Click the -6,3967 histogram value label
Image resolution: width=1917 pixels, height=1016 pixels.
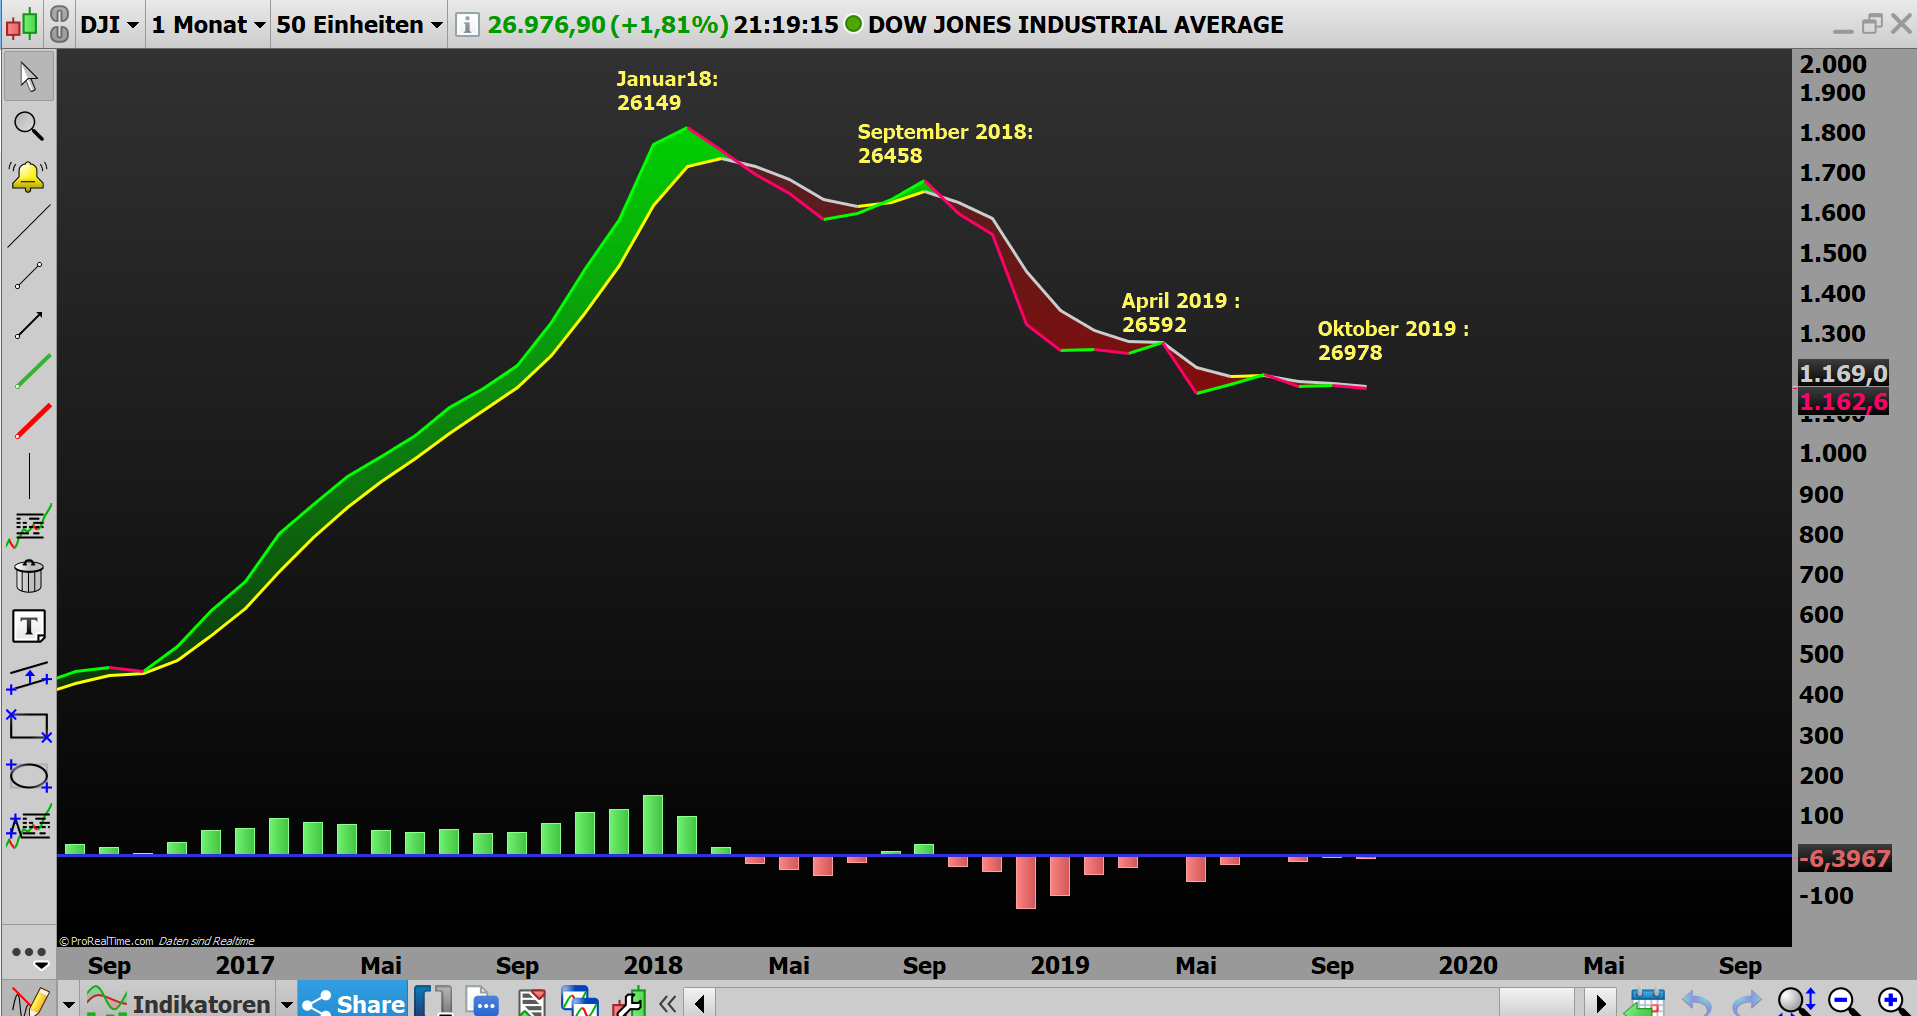tap(1845, 858)
